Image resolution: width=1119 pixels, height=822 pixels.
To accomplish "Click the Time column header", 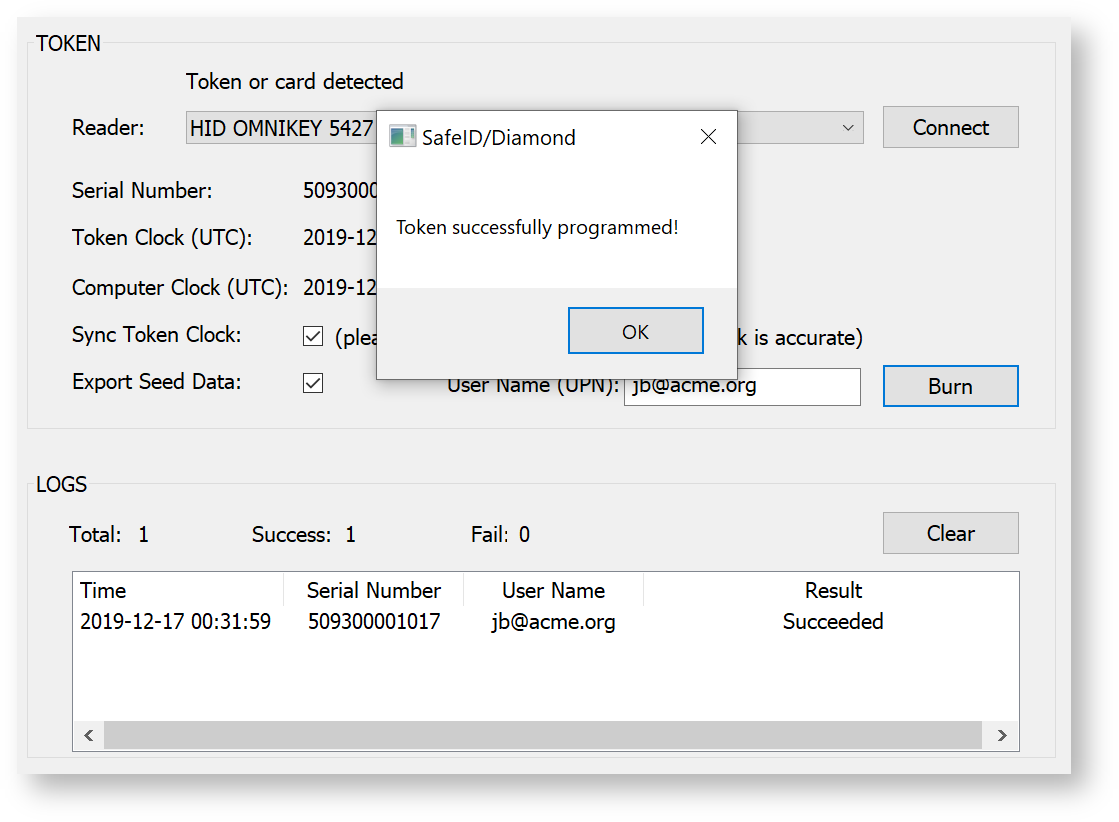I will pos(103,590).
